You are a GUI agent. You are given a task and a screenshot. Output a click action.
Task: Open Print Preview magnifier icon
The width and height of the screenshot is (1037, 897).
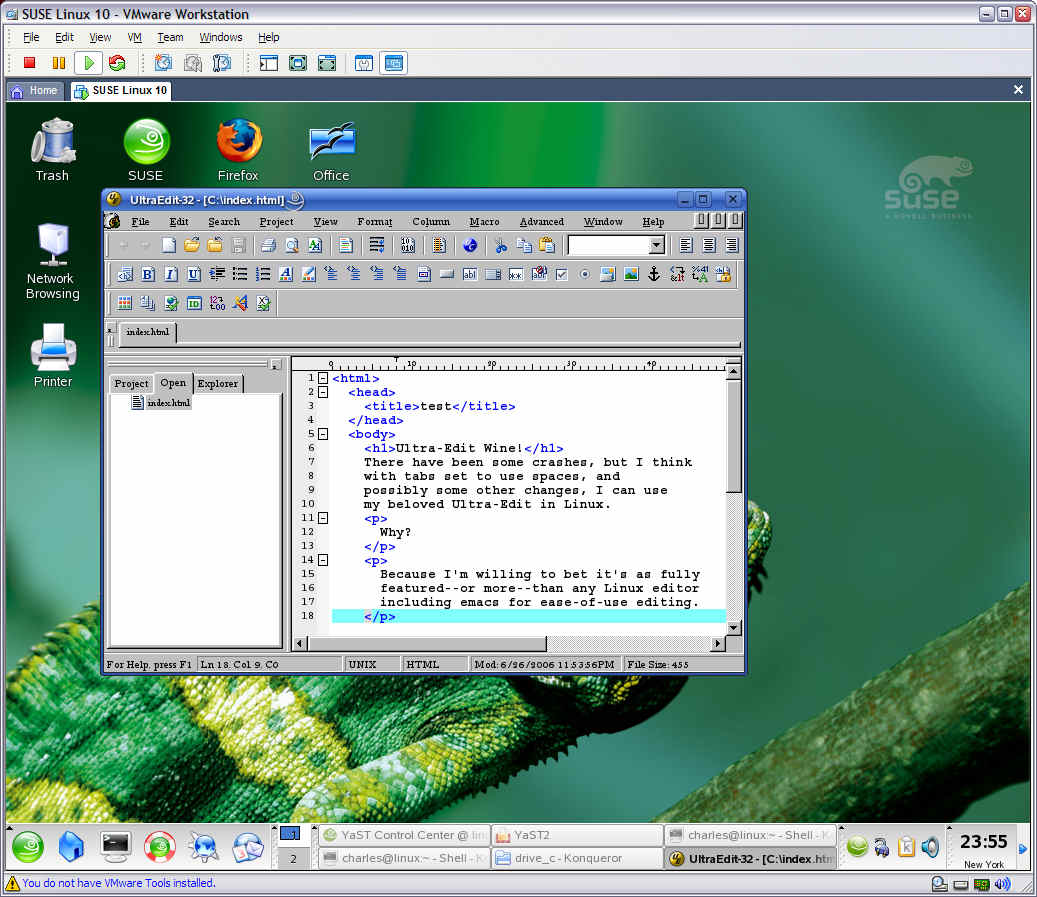click(x=292, y=245)
